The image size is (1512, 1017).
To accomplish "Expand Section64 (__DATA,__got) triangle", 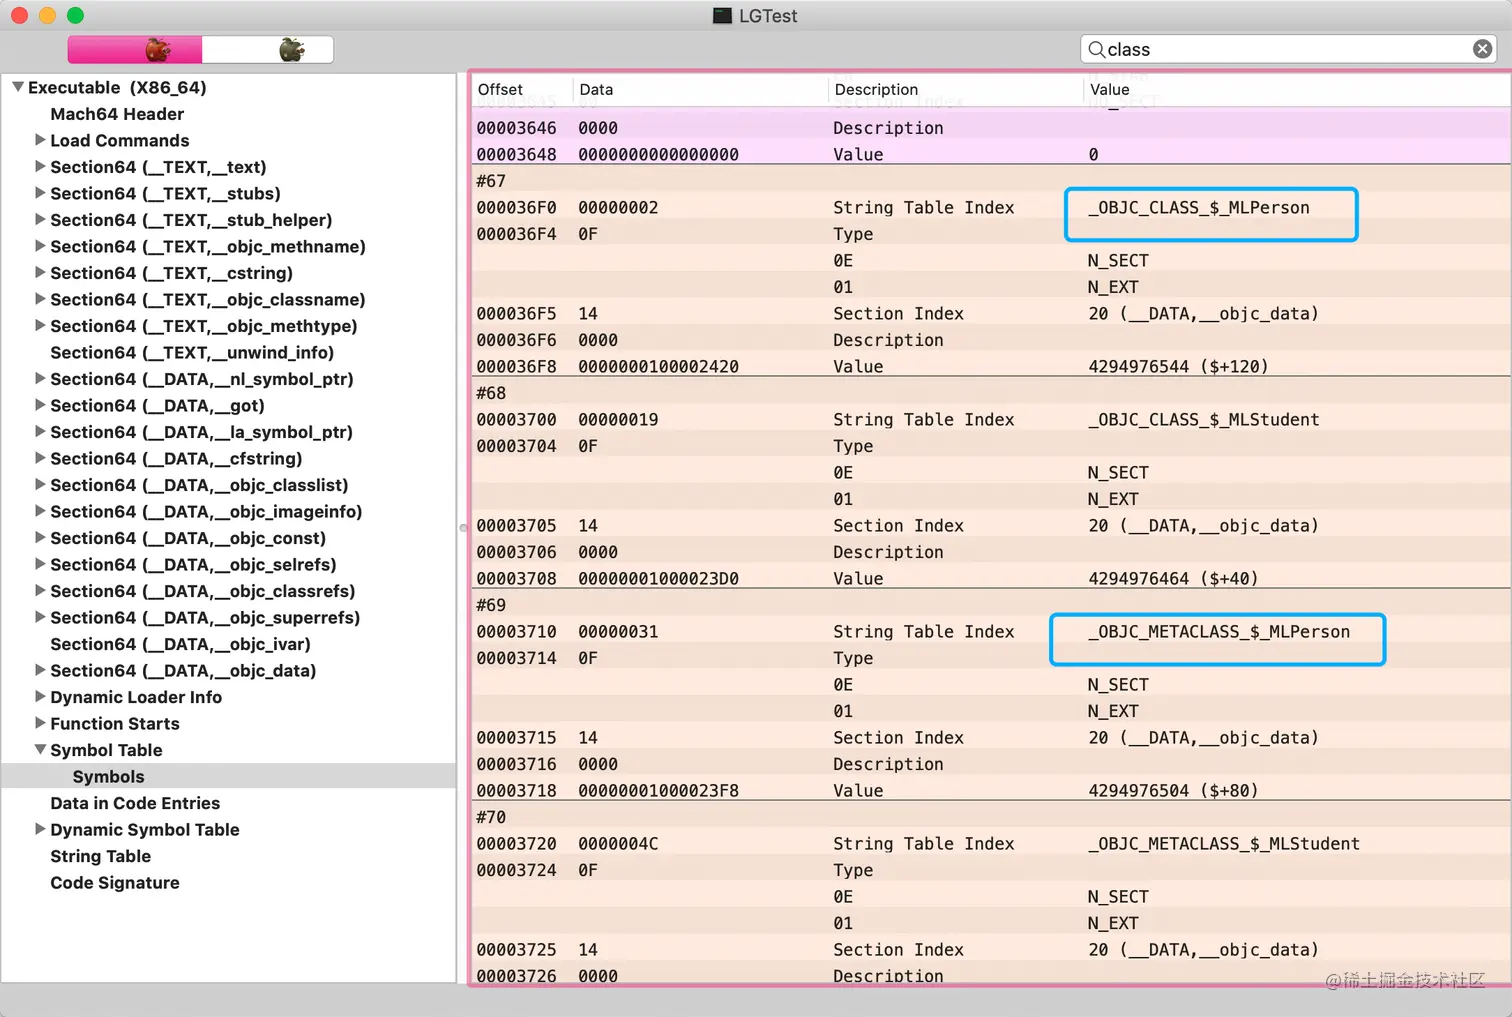I will click(40, 405).
